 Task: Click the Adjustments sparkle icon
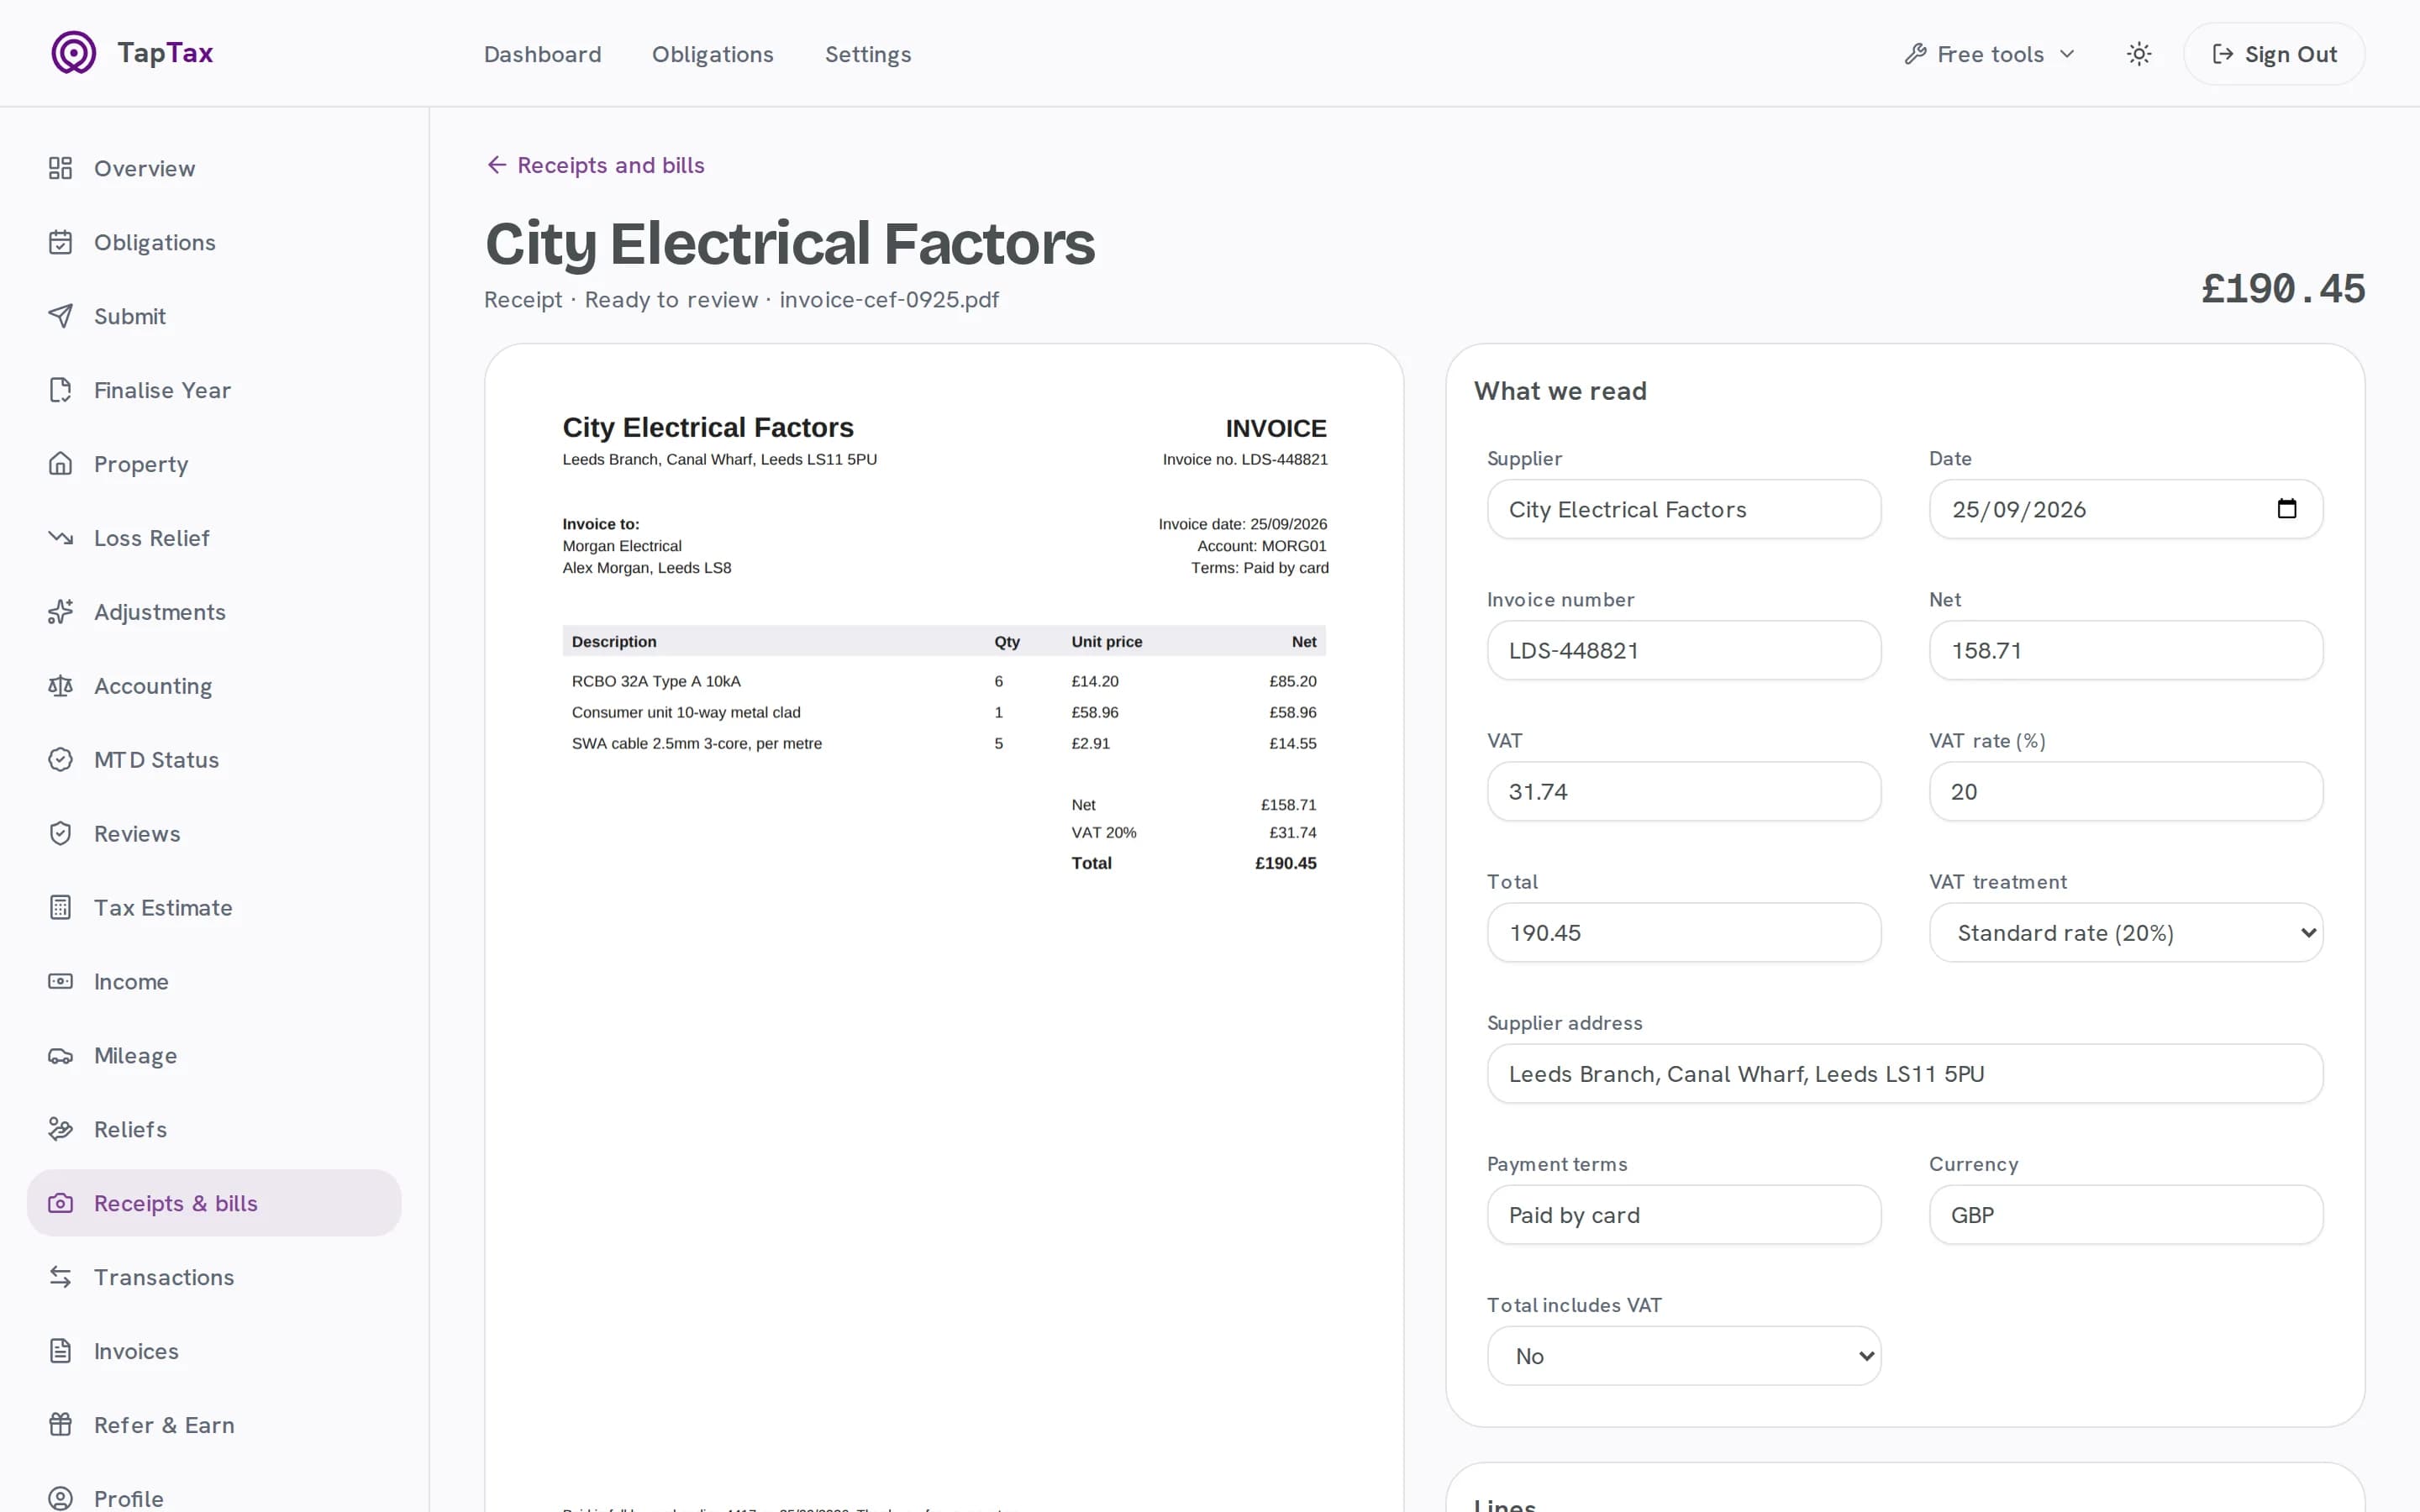pyautogui.click(x=61, y=612)
